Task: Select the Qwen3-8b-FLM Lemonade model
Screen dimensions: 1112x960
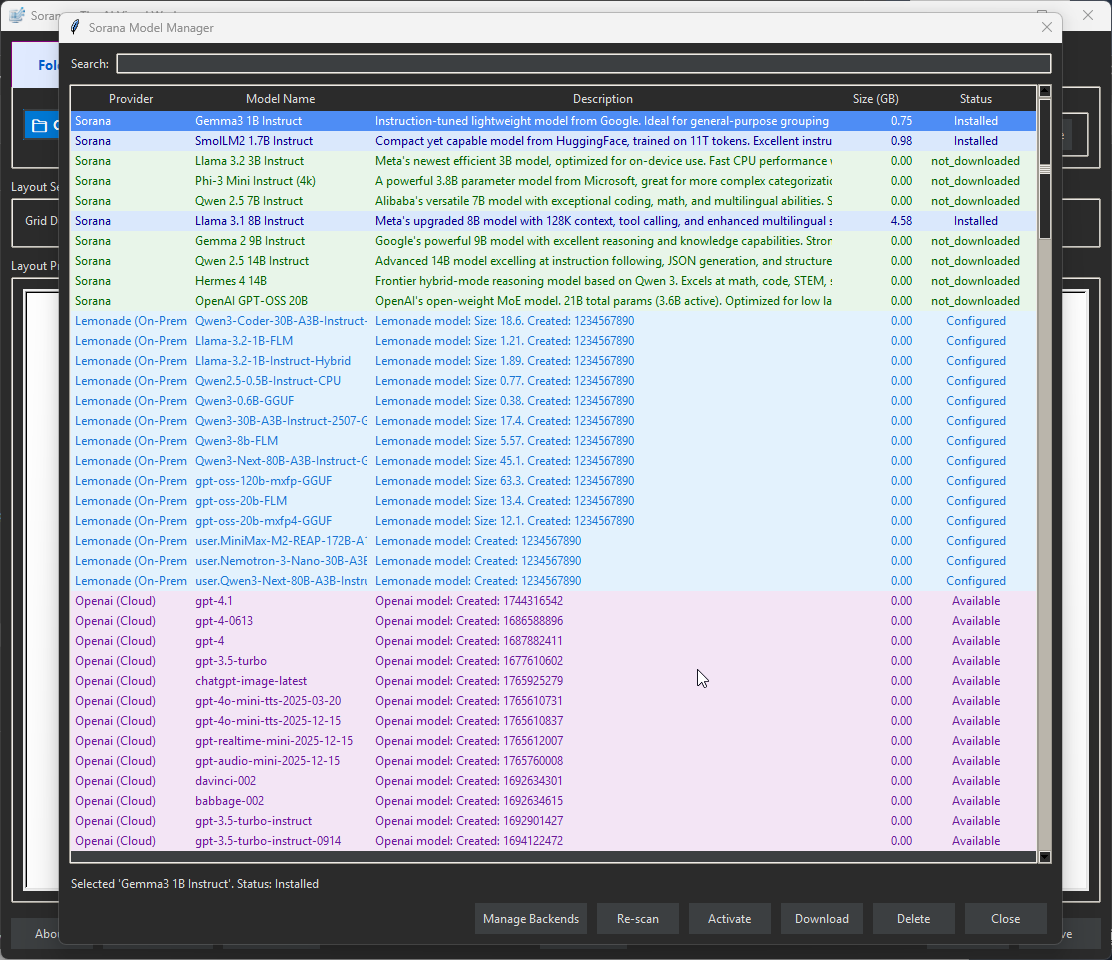Action: (400, 440)
